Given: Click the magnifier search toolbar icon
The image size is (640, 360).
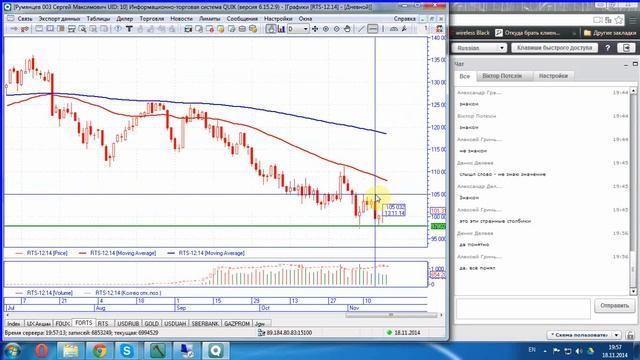Looking at the screenshot, I should (82, 29).
